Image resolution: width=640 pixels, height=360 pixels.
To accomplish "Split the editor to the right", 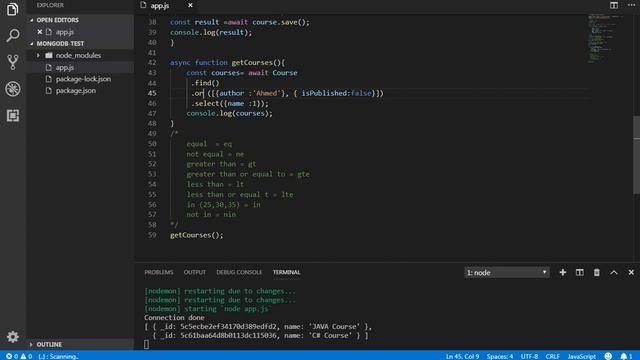I will (613, 5).
